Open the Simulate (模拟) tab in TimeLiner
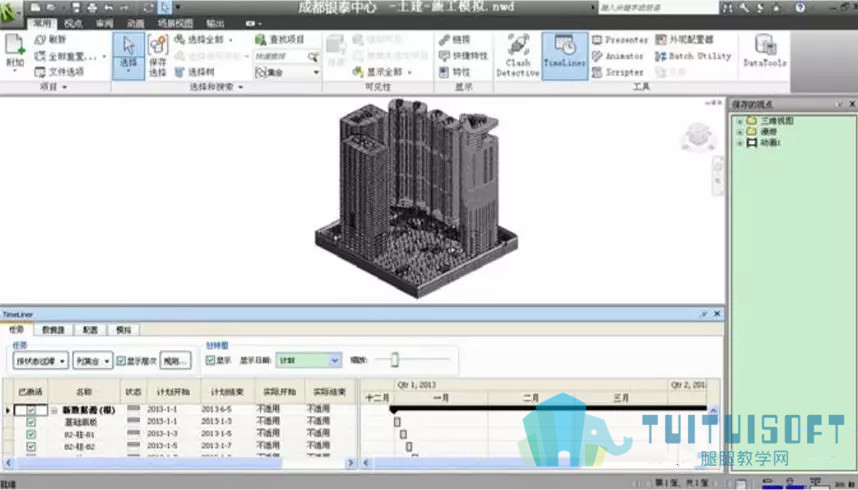 [124, 330]
